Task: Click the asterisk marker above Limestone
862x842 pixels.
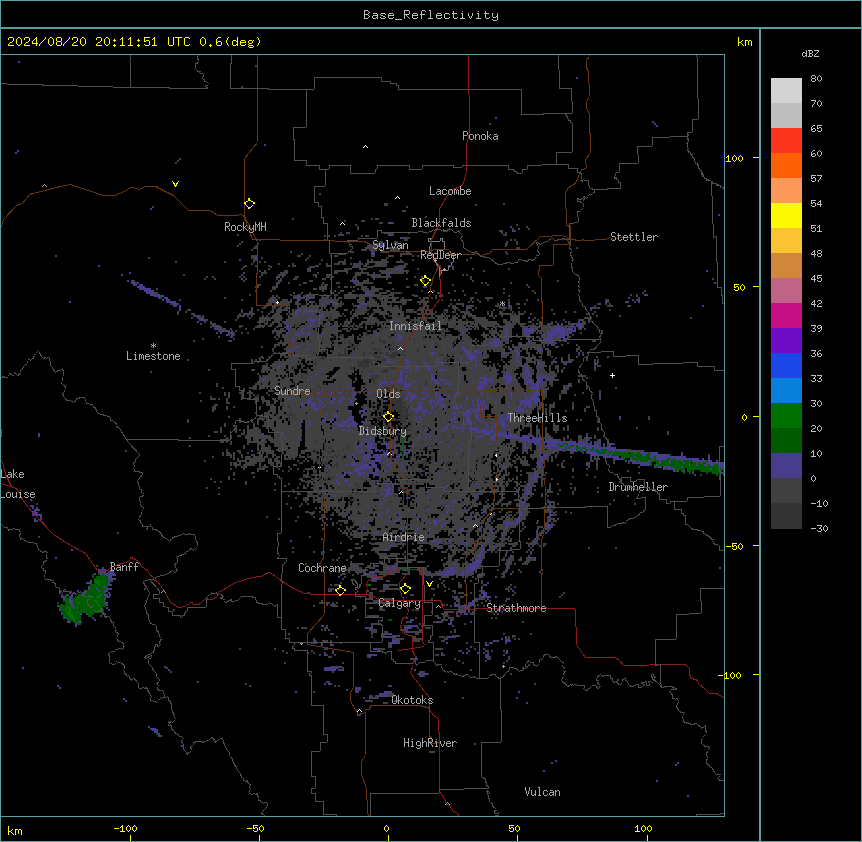Action: click(153, 346)
